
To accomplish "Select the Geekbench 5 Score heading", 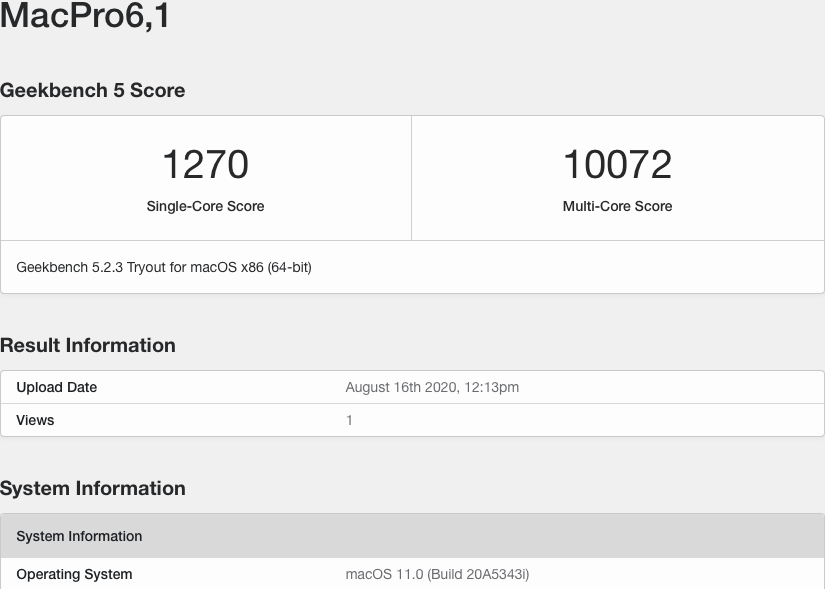I will (x=93, y=90).
